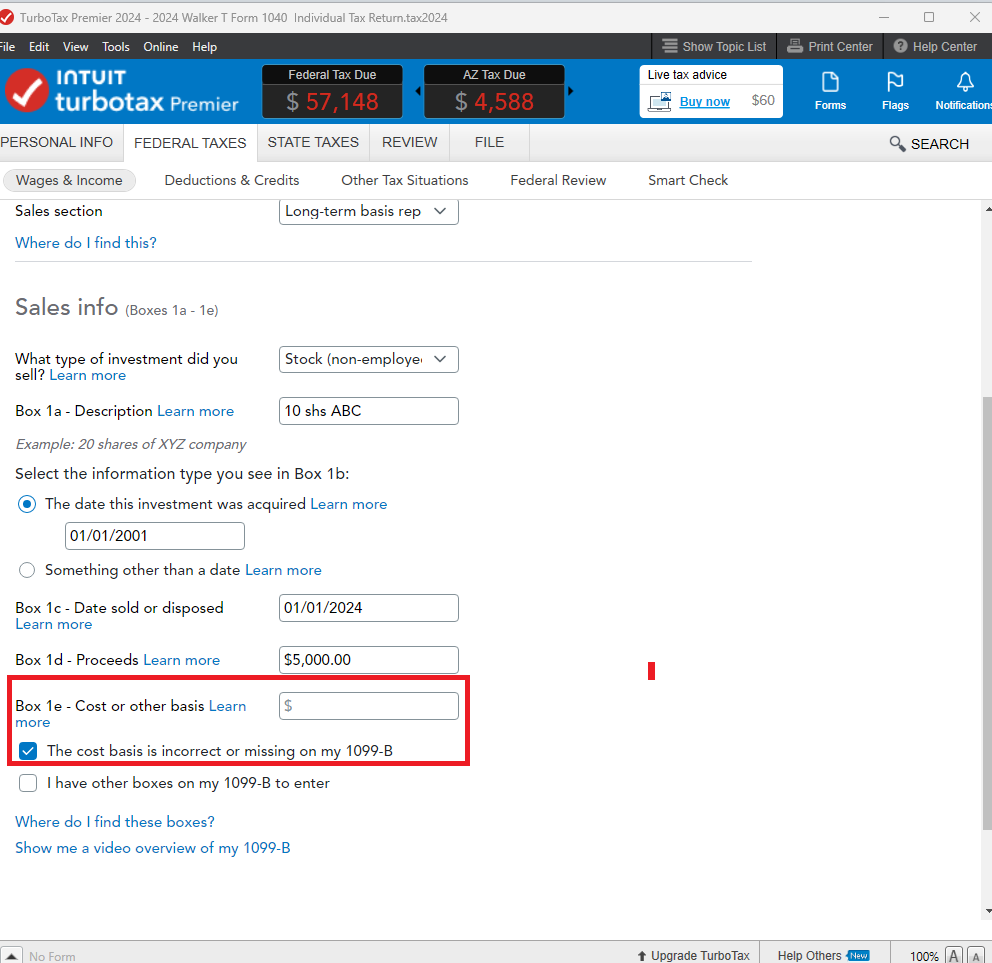Open the File menu
This screenshot has width=992, height=963.
click(8, 47)
